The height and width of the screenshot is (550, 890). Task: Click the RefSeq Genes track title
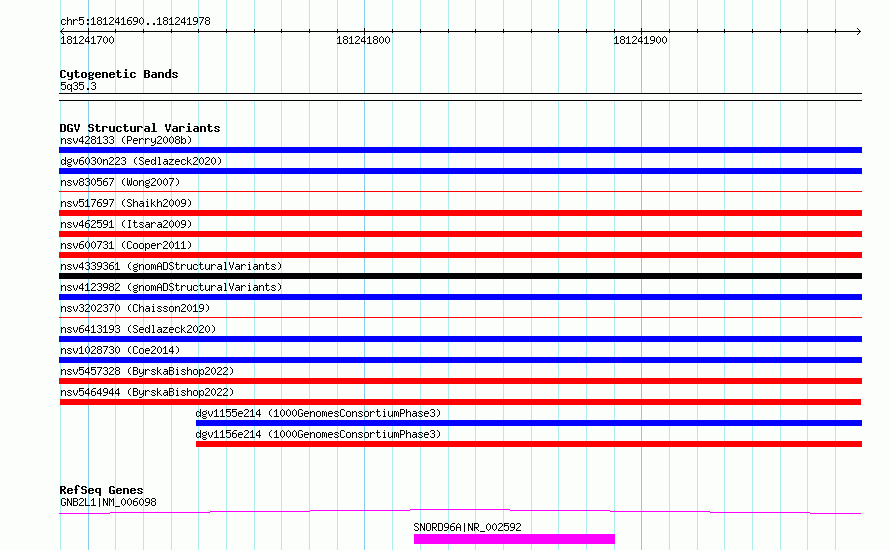[x=101, y=490]
